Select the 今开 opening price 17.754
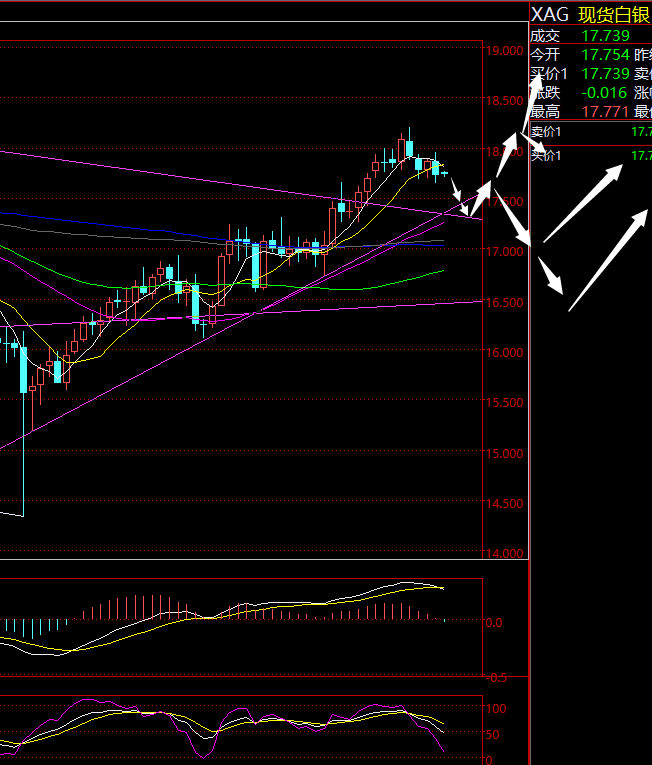The height and width of the screenshot is (765, 652). tap(605, 55)
